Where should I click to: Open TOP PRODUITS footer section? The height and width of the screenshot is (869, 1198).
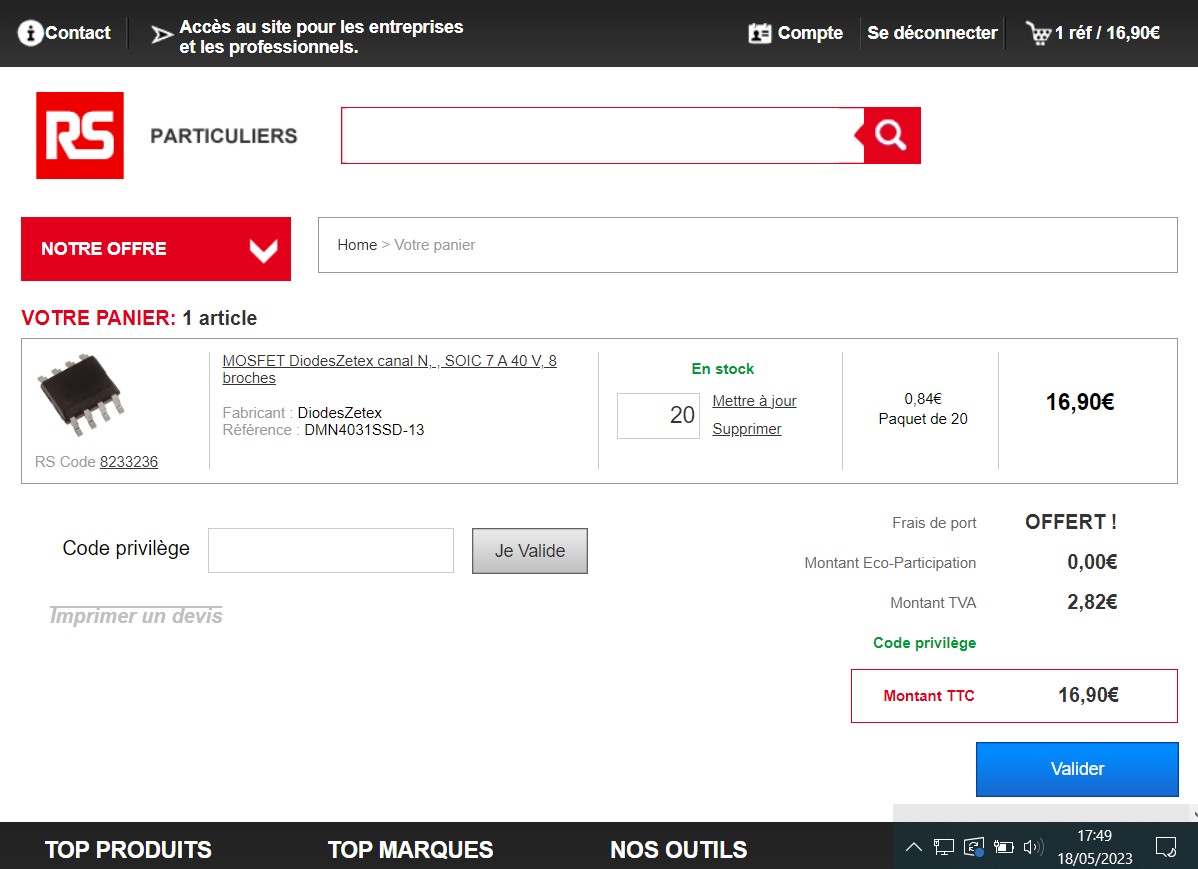coord(128,850)
